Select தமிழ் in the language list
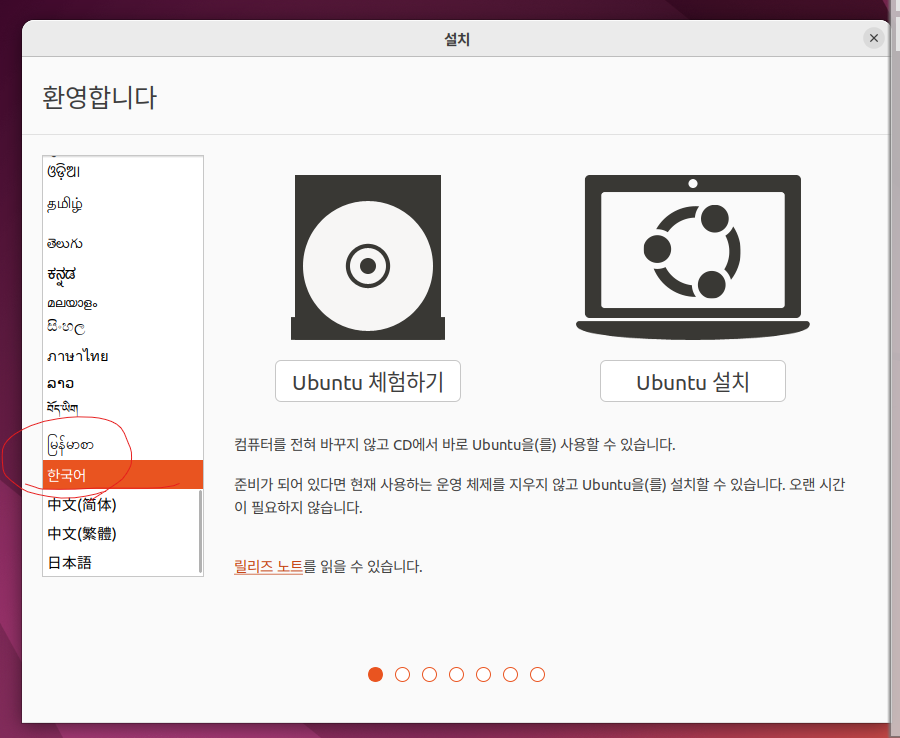This screenshot has height=738, width=900. [x=123, y=204]
